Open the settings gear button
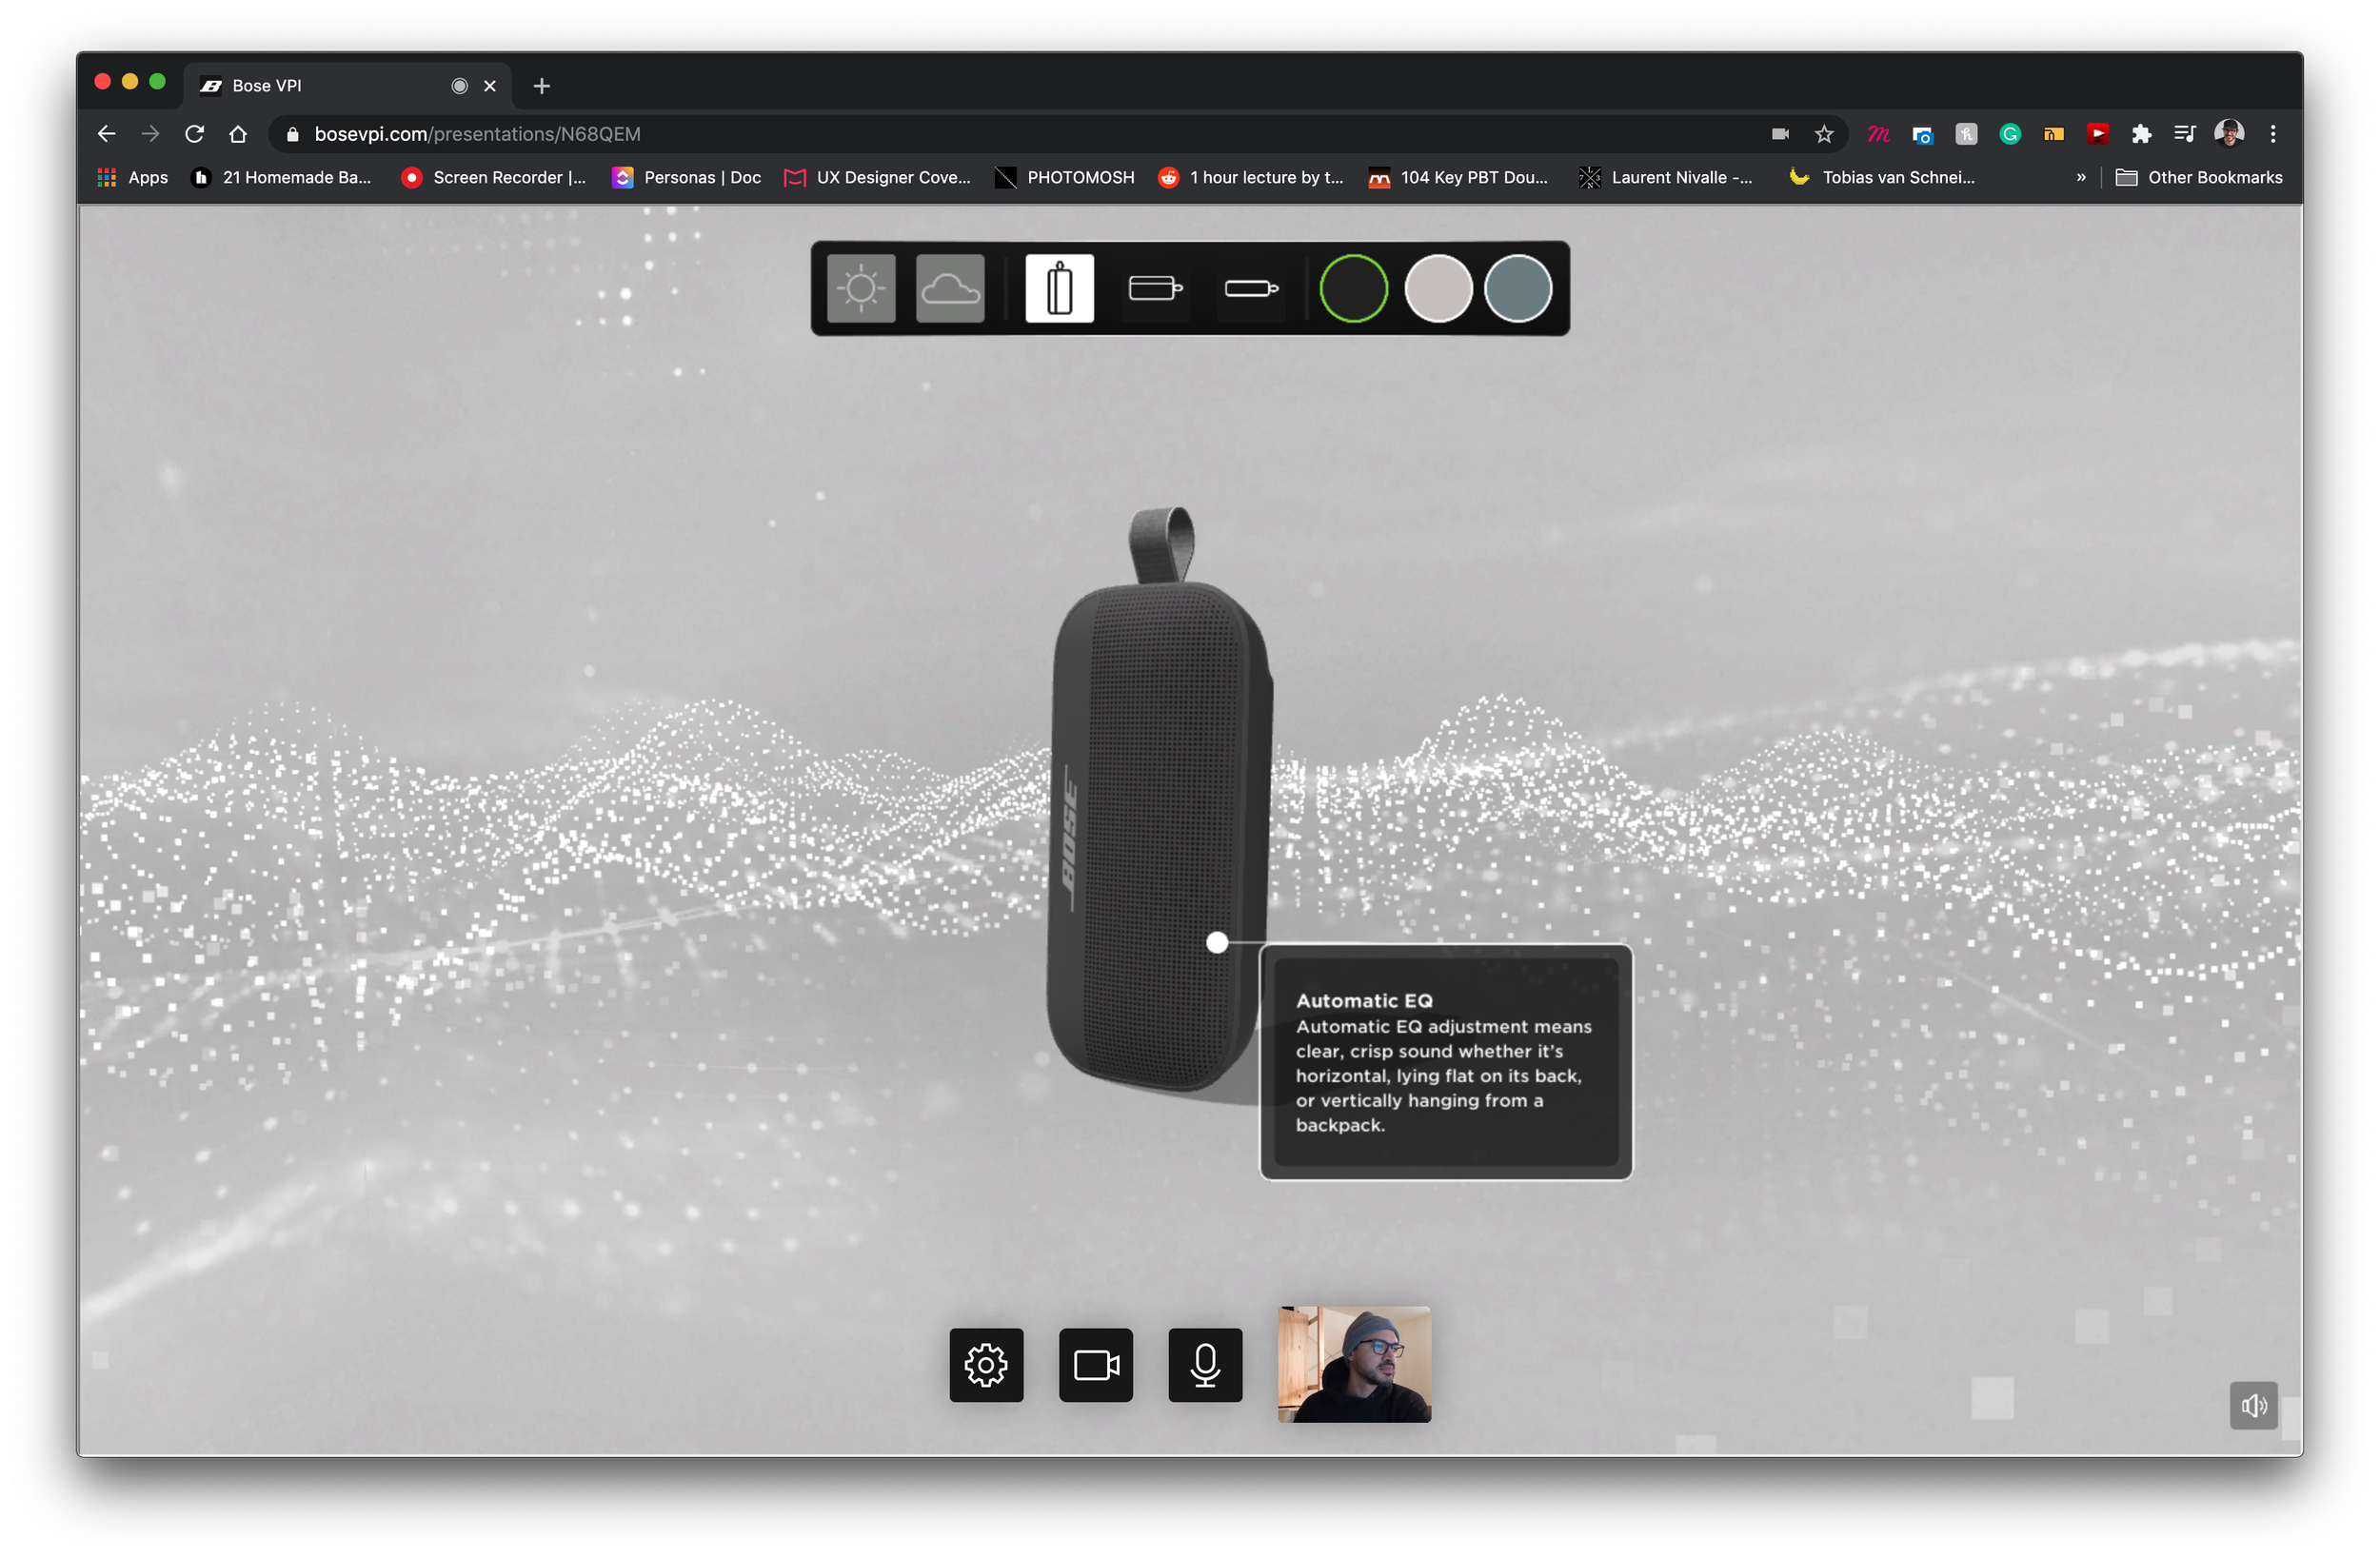 coord(986,1365)
